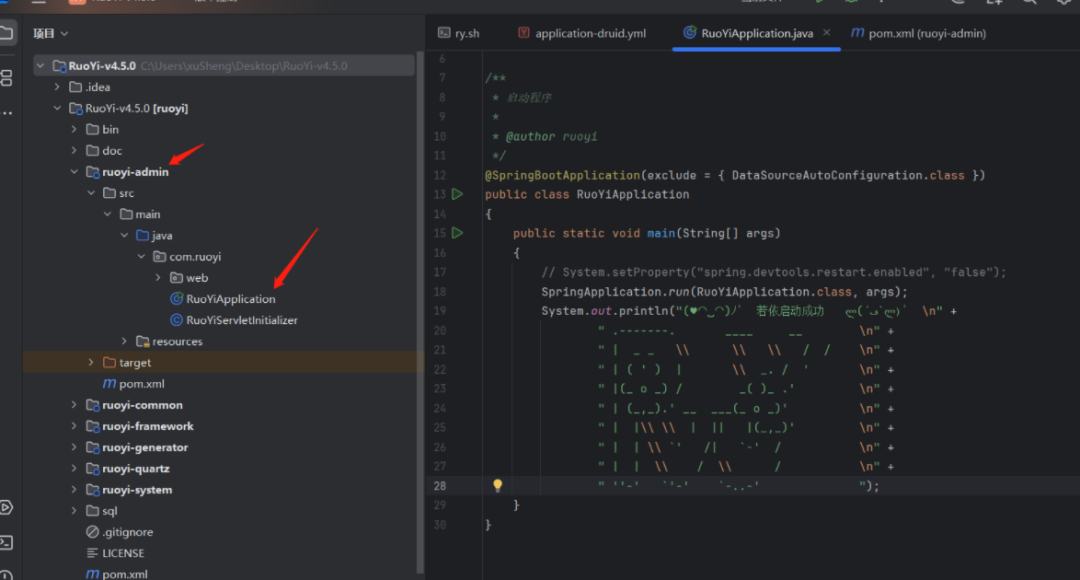Click the resources folder icon

tap(143, 342)
